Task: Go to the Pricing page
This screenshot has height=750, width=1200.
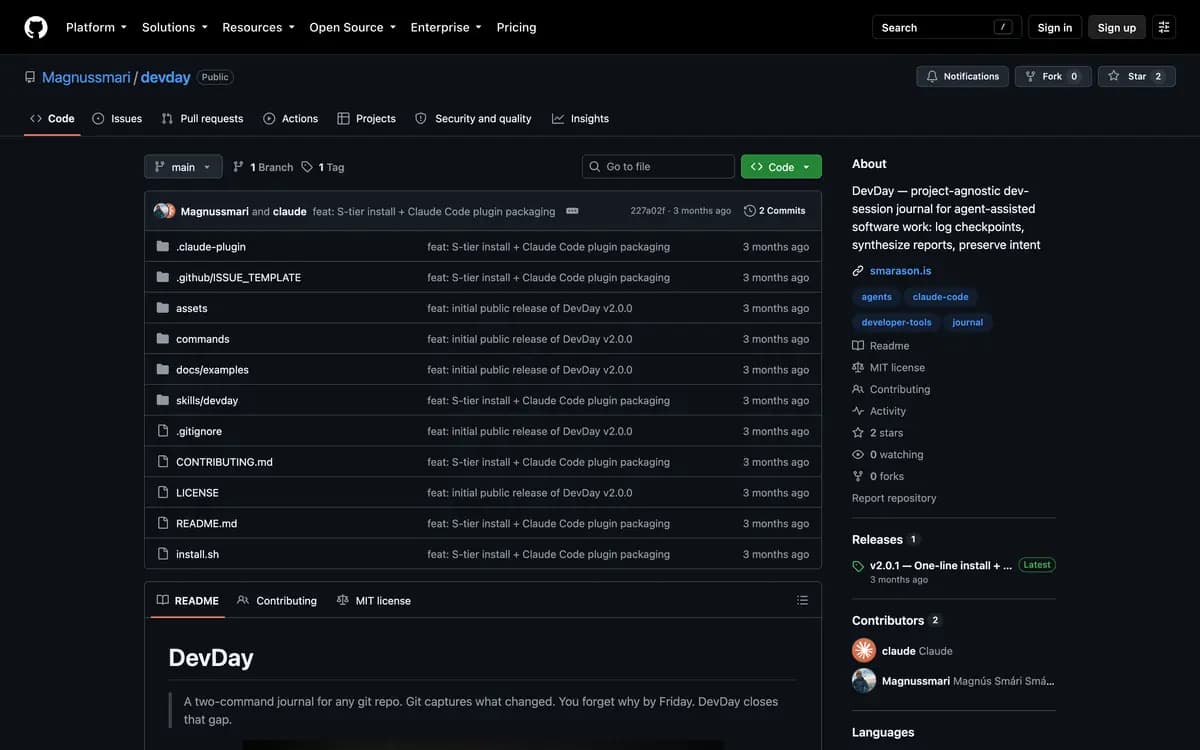Action: (x=516, y=27)
